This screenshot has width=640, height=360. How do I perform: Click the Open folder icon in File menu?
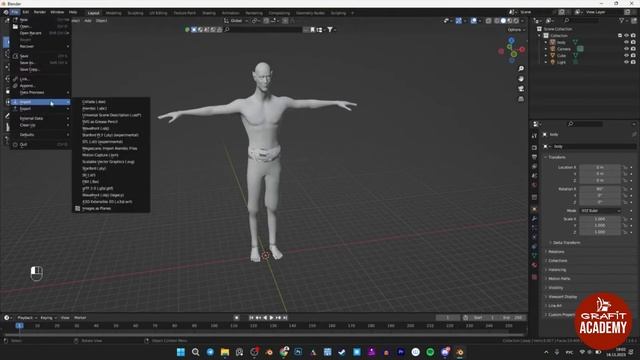[15, 26]
